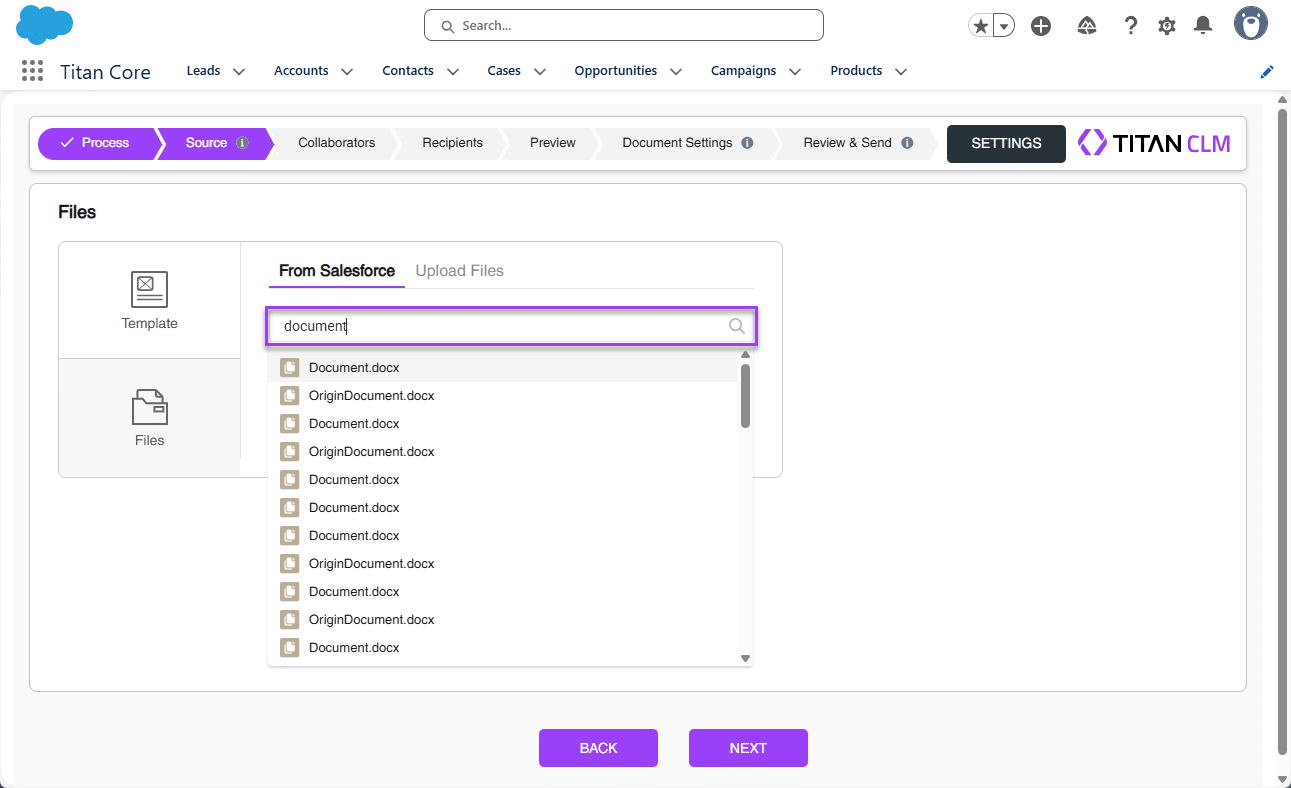Select OriginDocument.docx from the results list
Image resolution: width=1291 pixels, height=788 pixels.
(x=371, y=395)
